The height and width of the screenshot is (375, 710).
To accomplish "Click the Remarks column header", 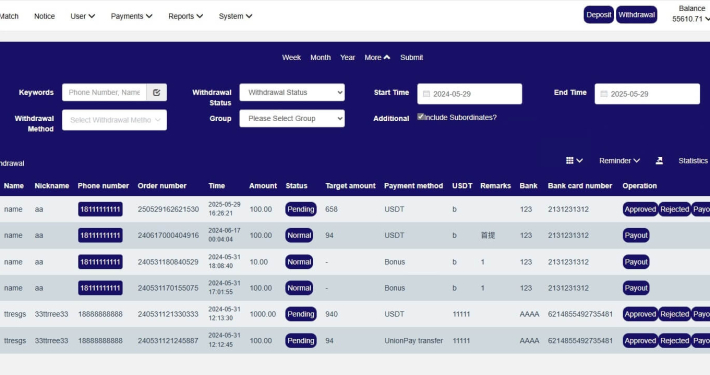I will (x=495, y=186).
